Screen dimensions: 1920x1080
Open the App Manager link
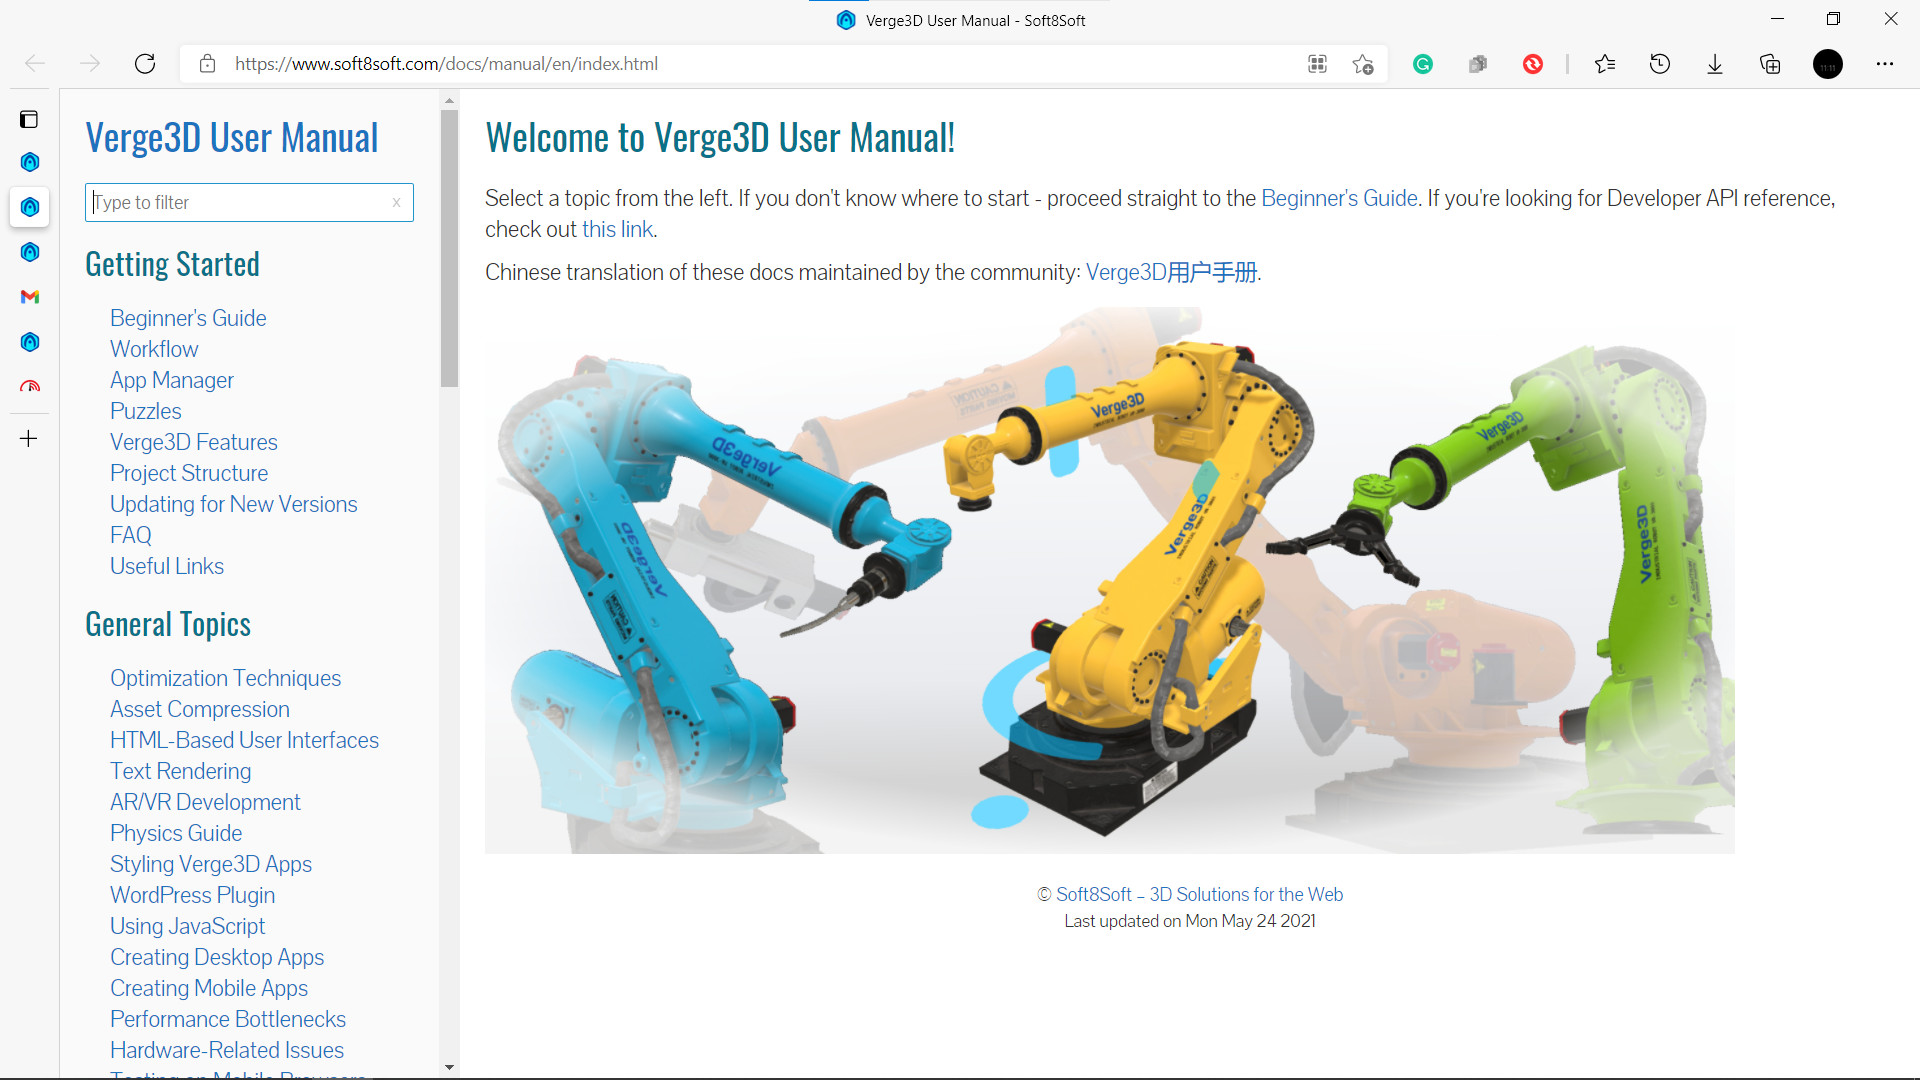(172, 380)
